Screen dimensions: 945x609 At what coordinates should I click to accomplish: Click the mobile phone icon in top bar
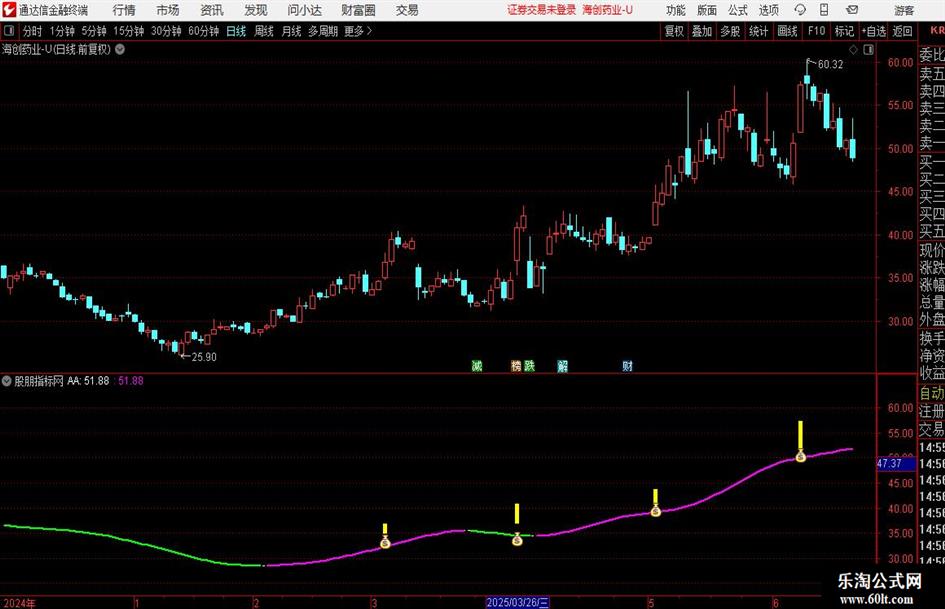pos(824,10)
